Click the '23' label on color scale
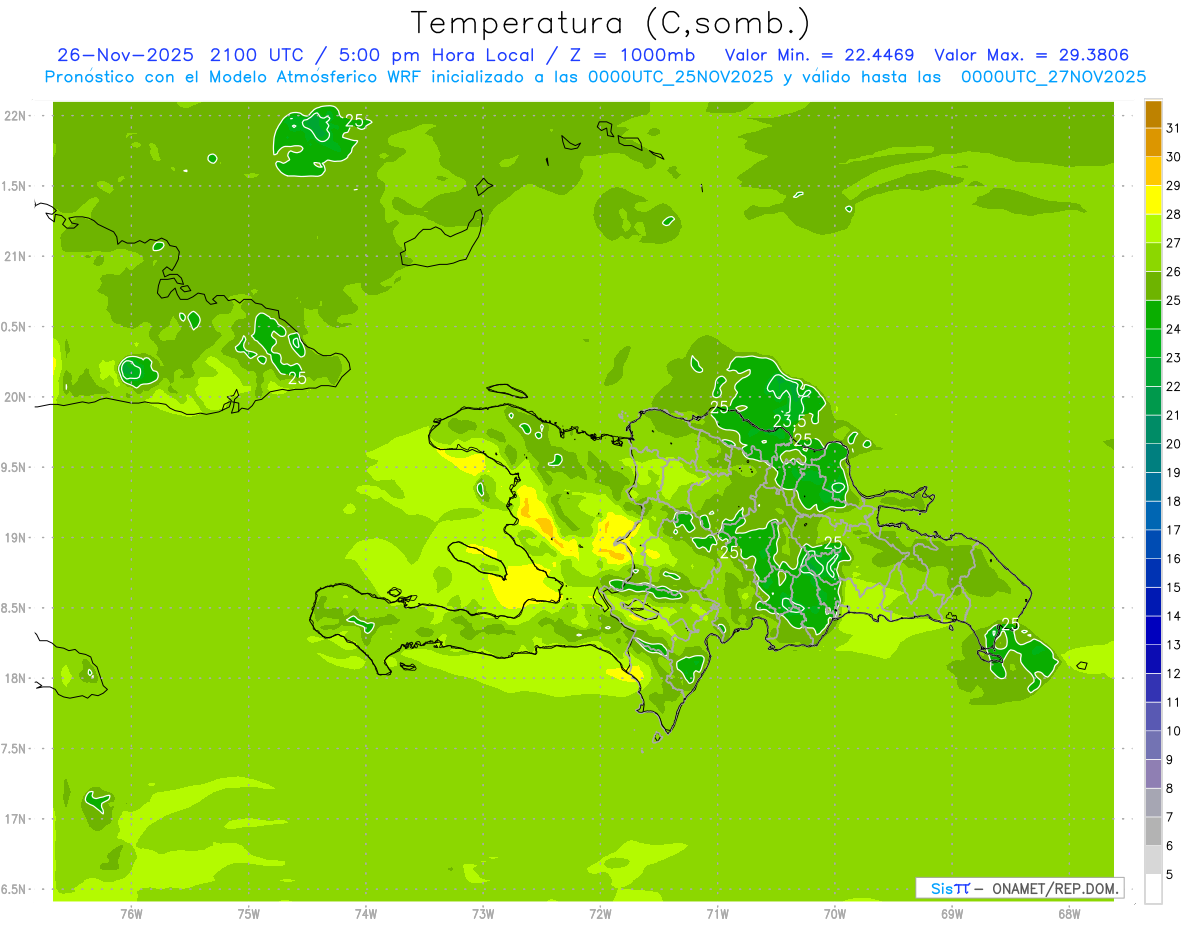This screenshot has width=1200, height=927. click(x=1174, y=358)
